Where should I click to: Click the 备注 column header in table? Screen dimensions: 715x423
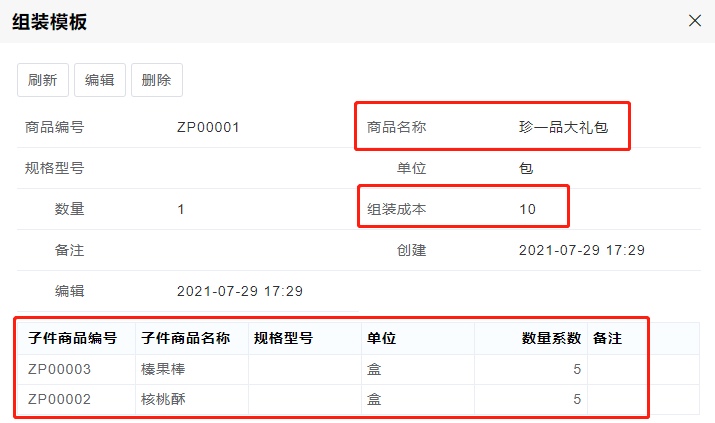point(607,339)
